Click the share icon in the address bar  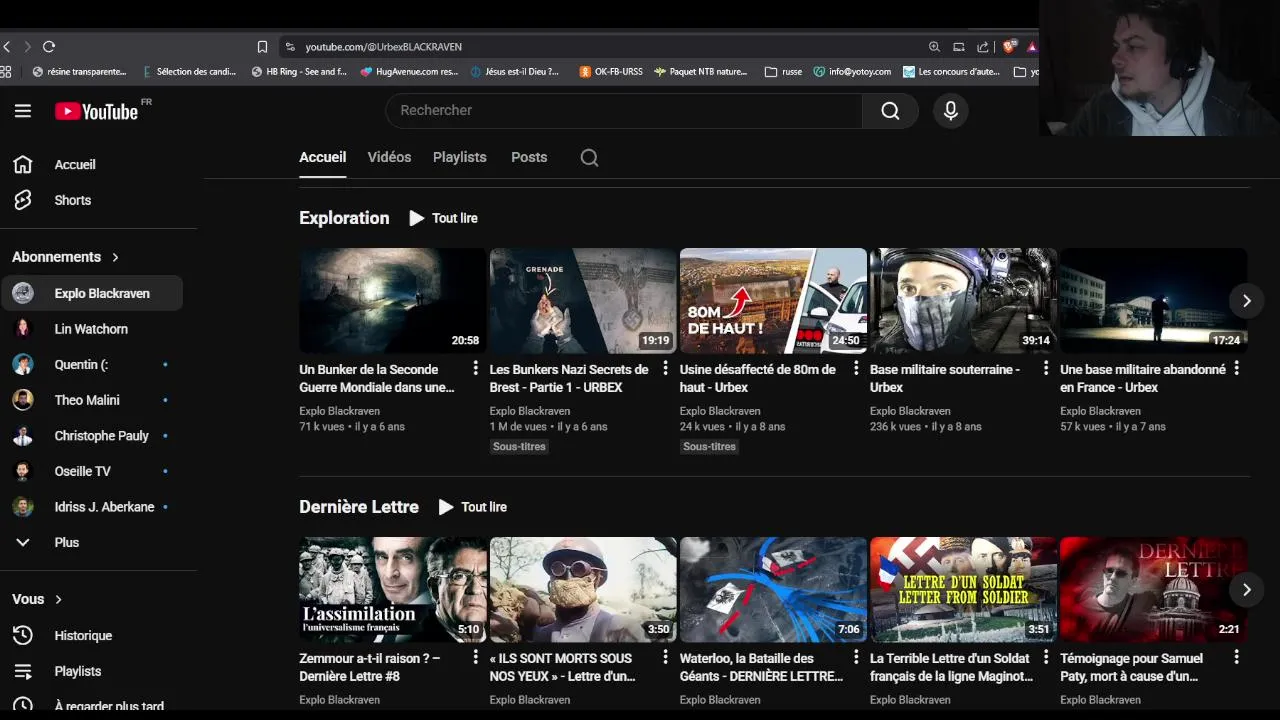983,46
